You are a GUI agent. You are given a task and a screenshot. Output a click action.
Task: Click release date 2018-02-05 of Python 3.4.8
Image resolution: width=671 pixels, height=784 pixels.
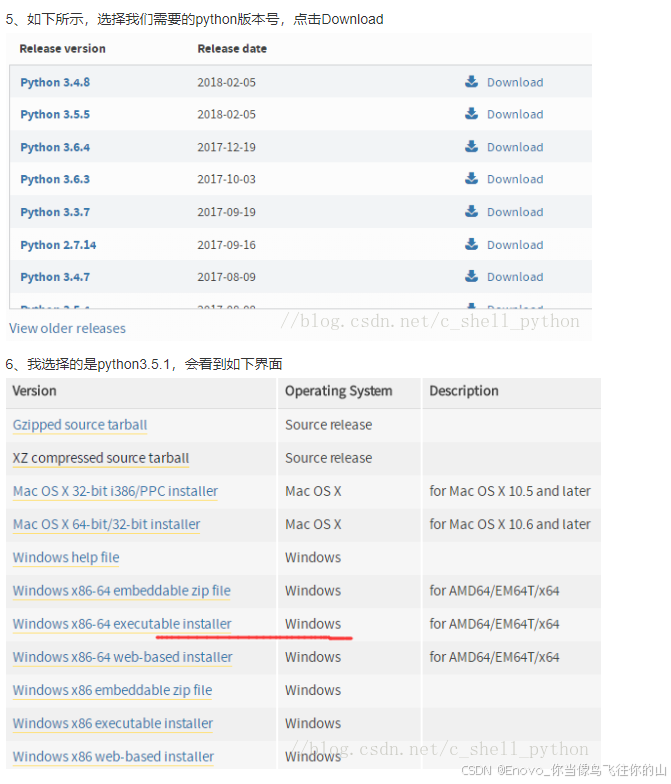[226, 82]
